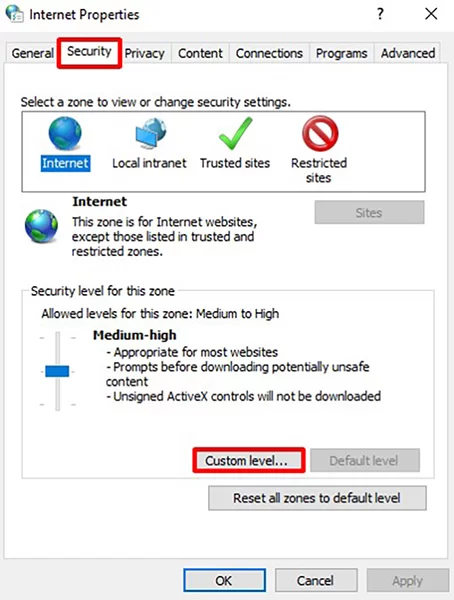Open the General tab

pyautogui.click(x=32, y=53)
